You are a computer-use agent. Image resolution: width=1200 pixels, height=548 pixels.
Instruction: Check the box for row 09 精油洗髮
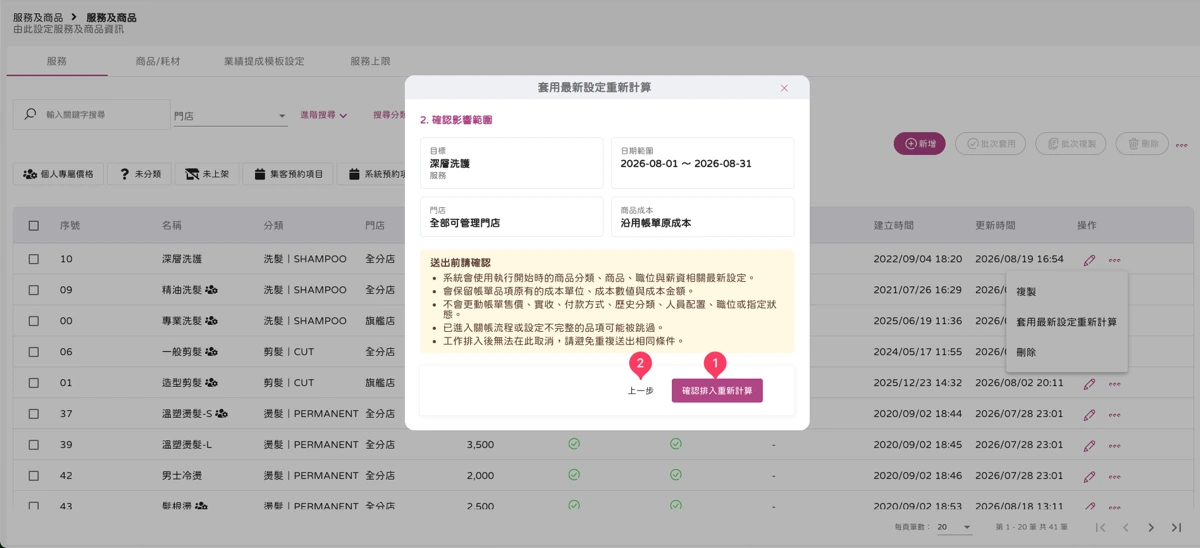pos(34,290)
